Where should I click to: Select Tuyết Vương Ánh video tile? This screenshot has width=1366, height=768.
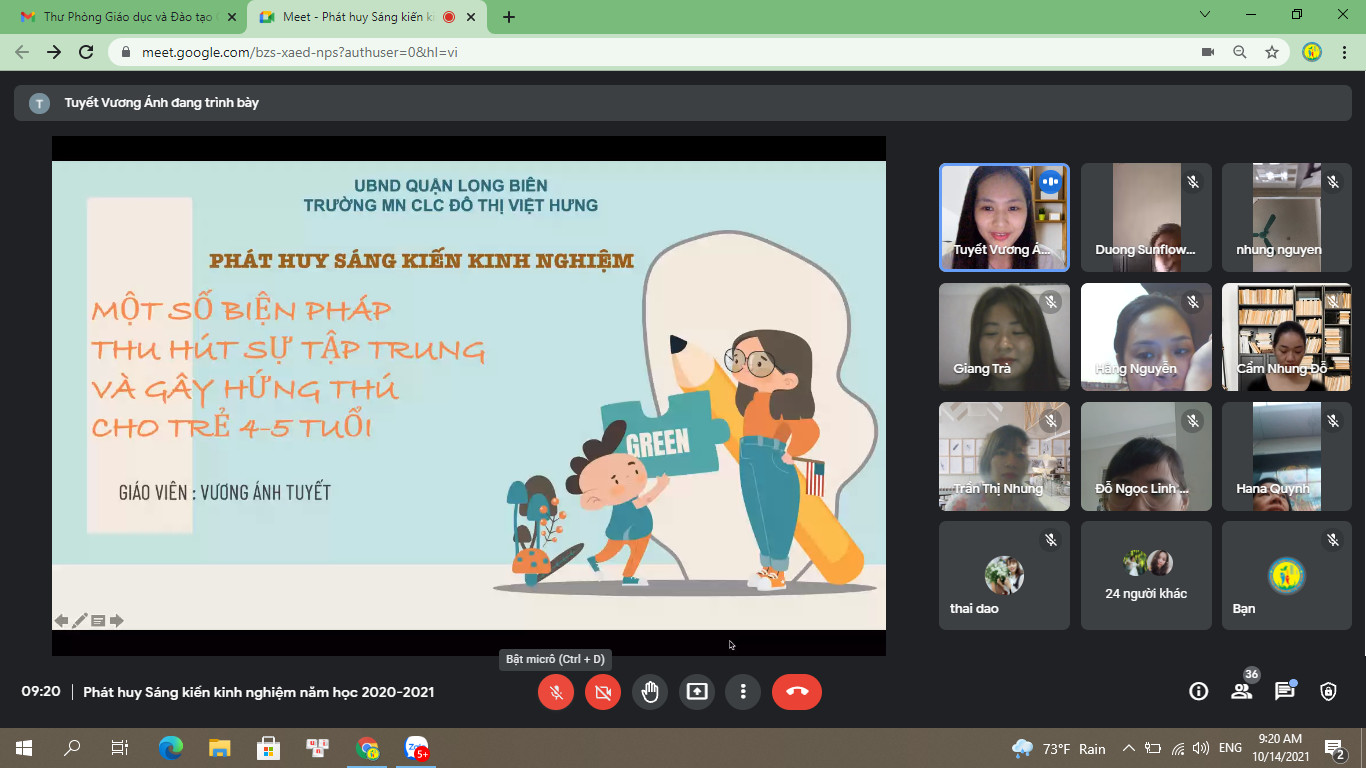1004,218
